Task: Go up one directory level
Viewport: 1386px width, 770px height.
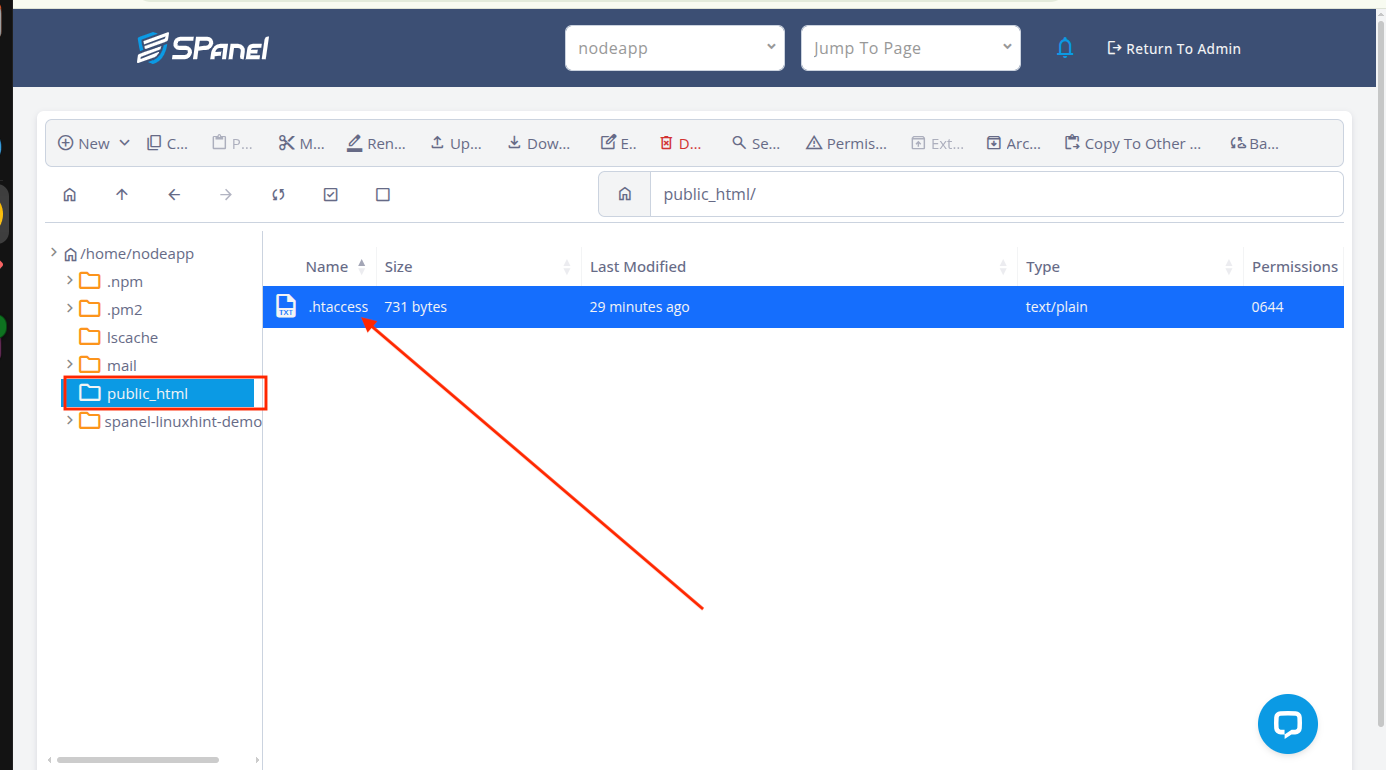Action: 122,195
